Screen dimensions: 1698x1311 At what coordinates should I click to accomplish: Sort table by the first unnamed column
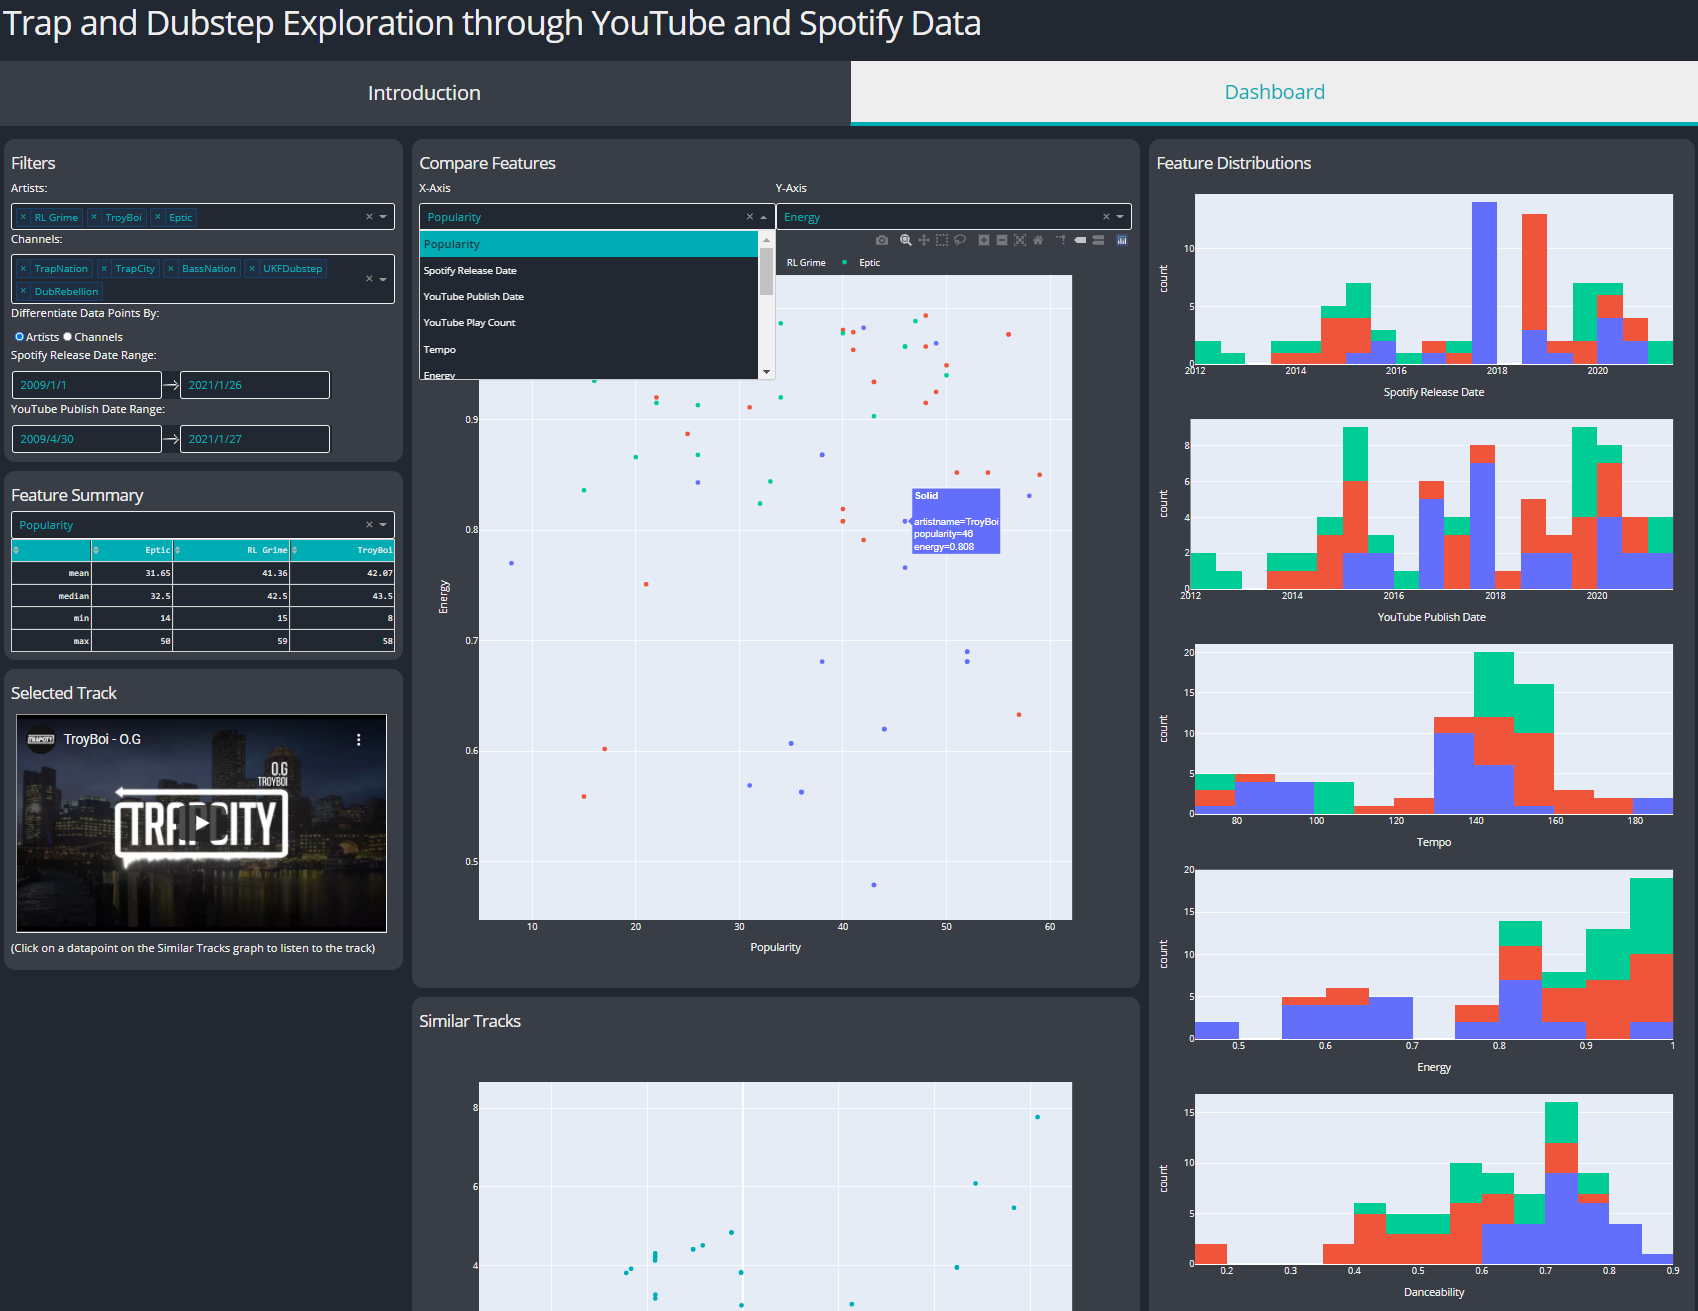coord(15,550)
